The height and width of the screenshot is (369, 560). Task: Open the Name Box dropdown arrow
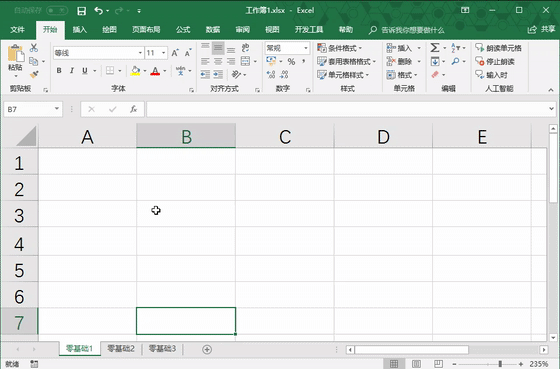tap(57, 109)
